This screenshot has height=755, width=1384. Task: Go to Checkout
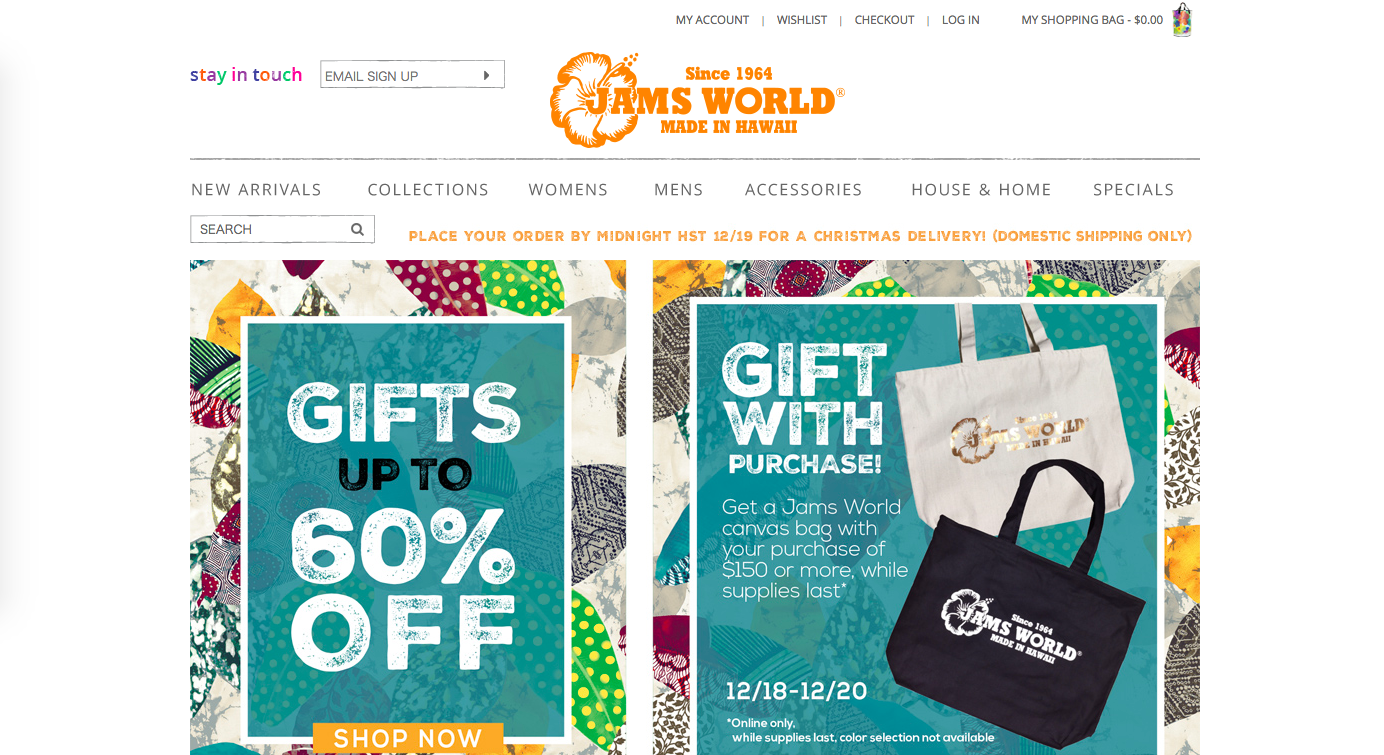(884, 20)
